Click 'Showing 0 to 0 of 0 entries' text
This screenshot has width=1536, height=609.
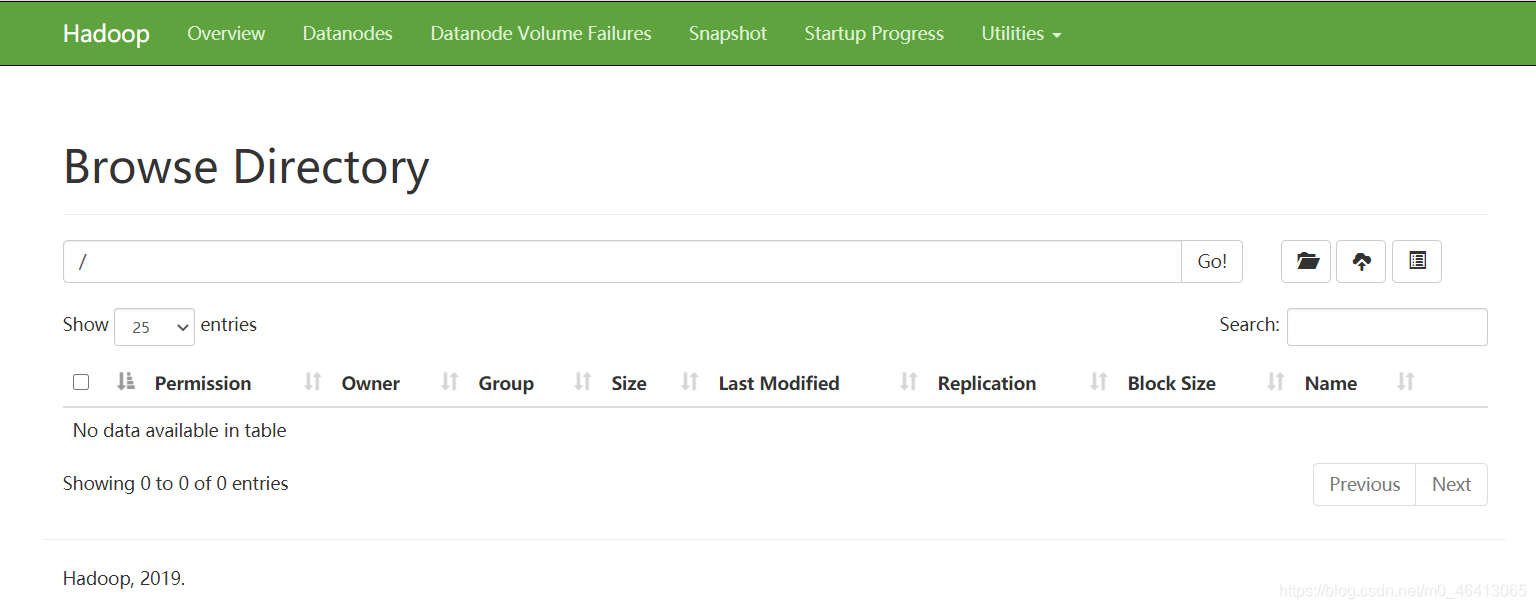pyautogui.click(x=176, y=484)
